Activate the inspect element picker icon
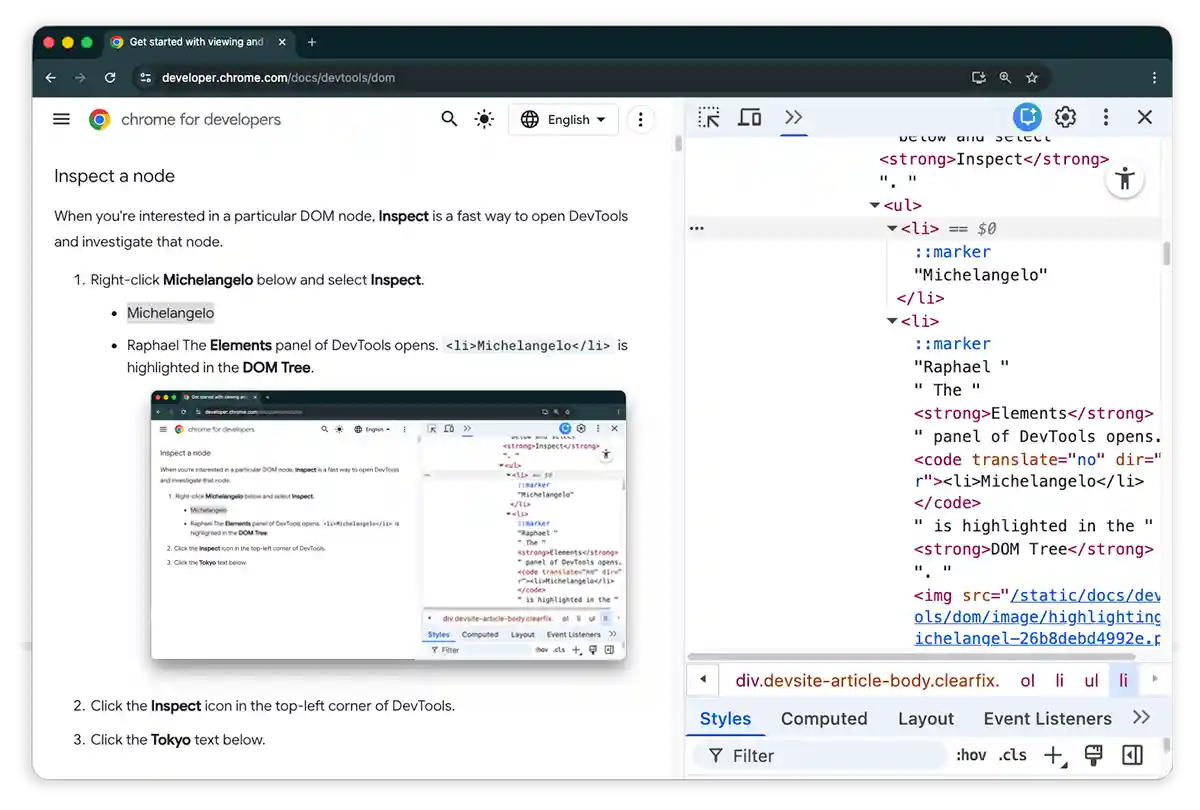This screenshot has height=810, width=1200. tap(709, 118)
